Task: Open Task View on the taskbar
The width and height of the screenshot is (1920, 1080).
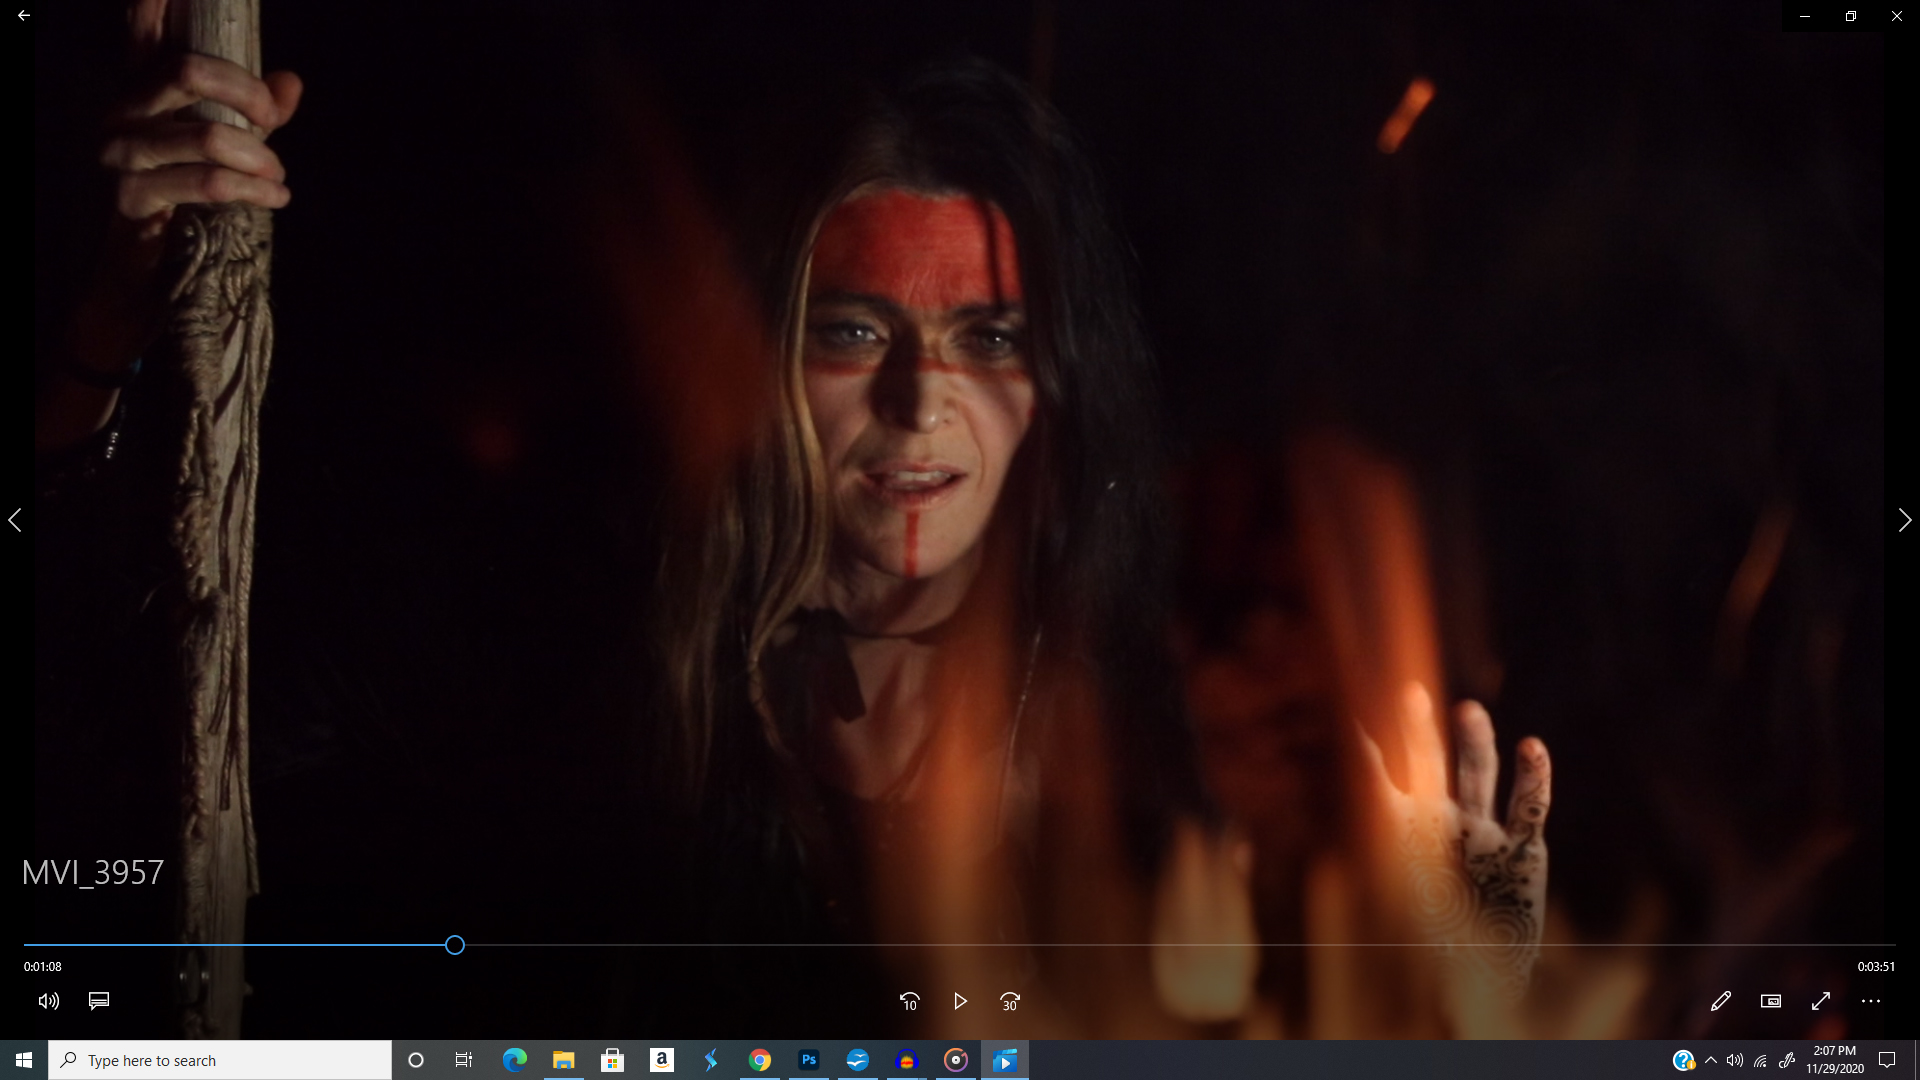Action: 464,1060
